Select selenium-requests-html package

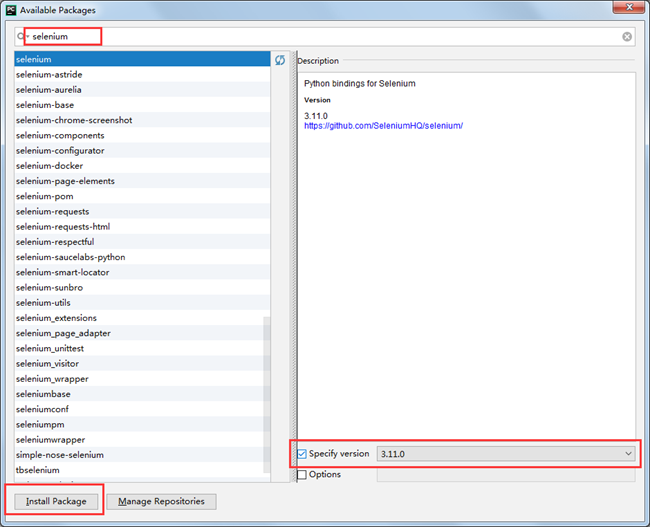pos(142,227)
